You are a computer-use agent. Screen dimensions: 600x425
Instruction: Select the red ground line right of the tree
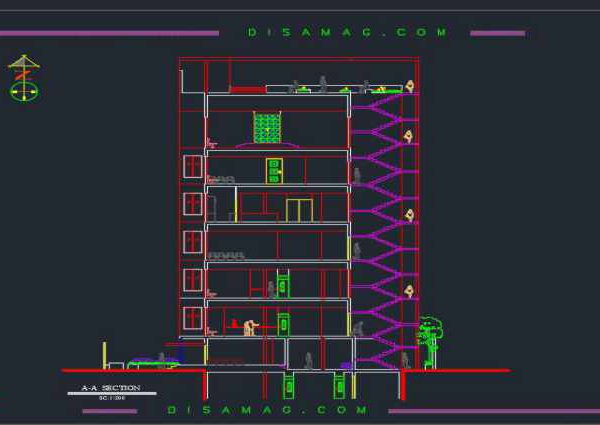pyautogui.click(x=475, y=370)
